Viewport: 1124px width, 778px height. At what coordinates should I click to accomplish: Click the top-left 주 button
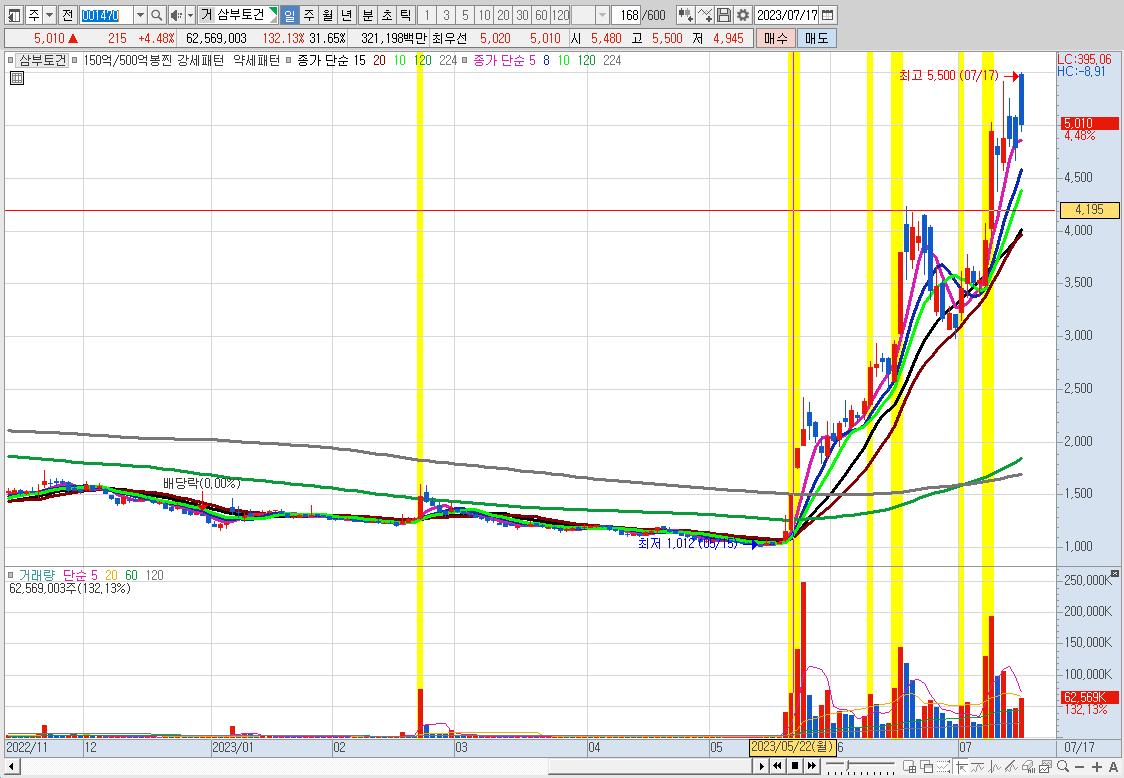(x=34, y=15)
